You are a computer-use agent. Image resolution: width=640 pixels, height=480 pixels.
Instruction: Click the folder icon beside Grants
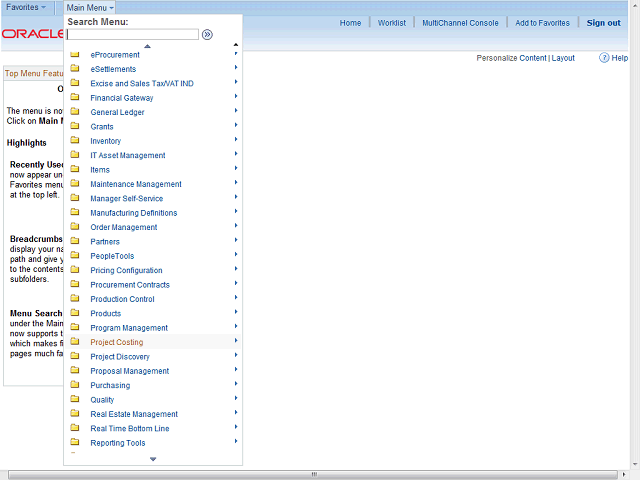(x=75, y=126)
